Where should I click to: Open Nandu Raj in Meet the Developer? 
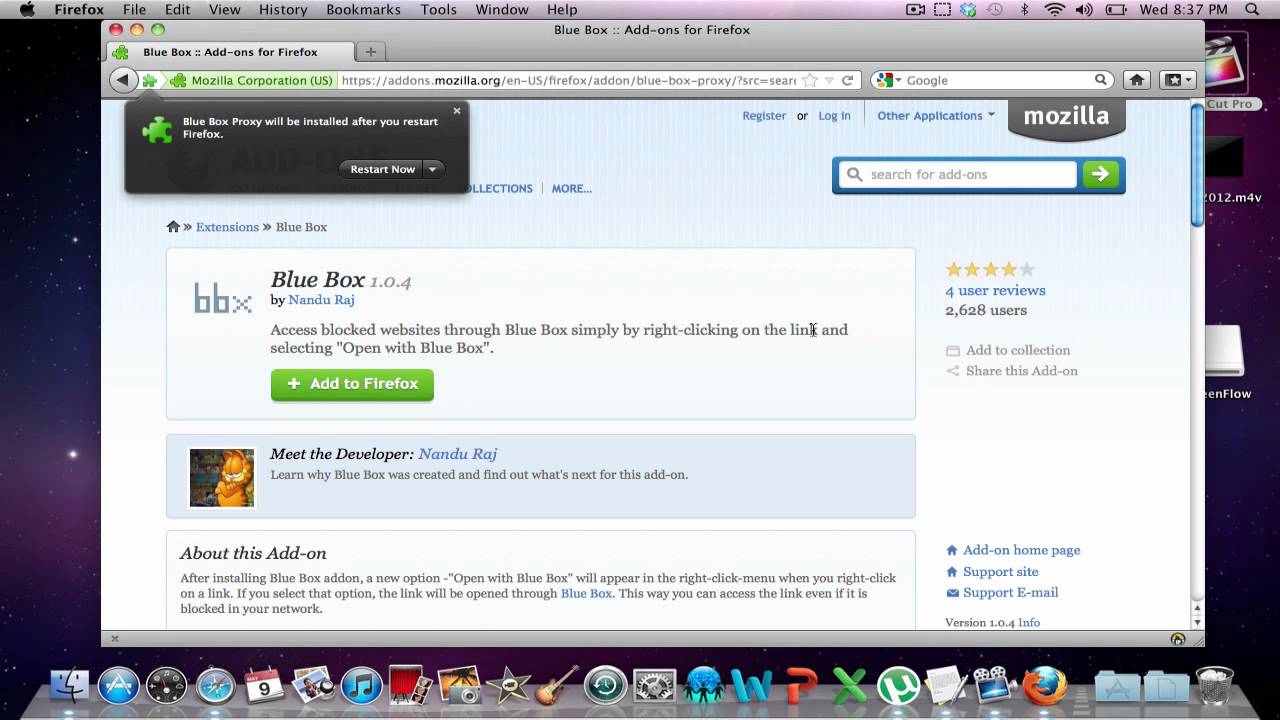457,454
